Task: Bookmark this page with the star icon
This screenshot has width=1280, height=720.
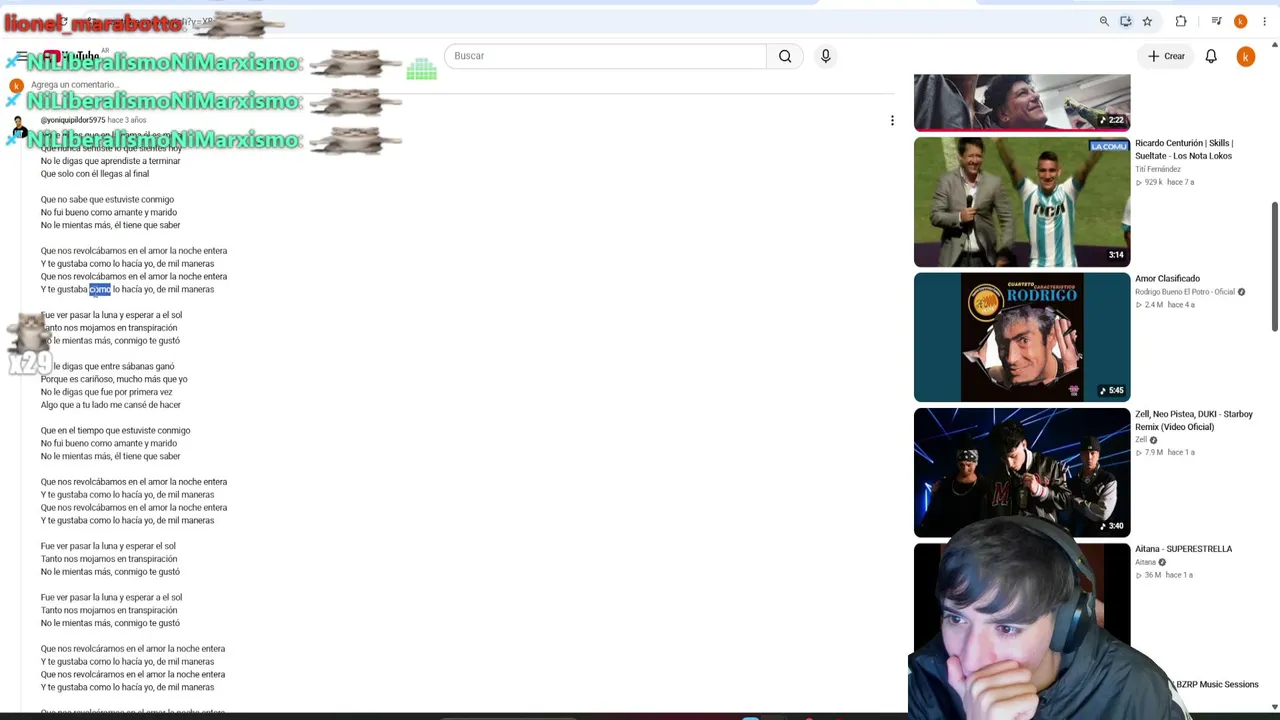Action: pos(1147,21)
